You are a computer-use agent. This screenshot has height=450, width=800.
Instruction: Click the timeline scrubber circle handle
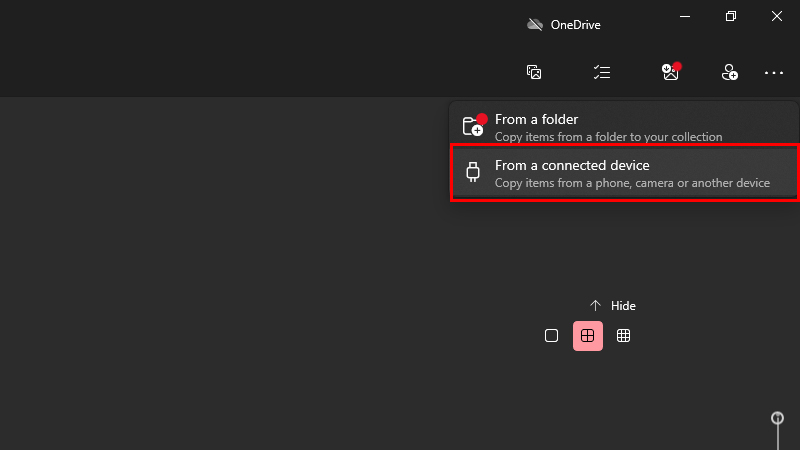pos(777,418)
